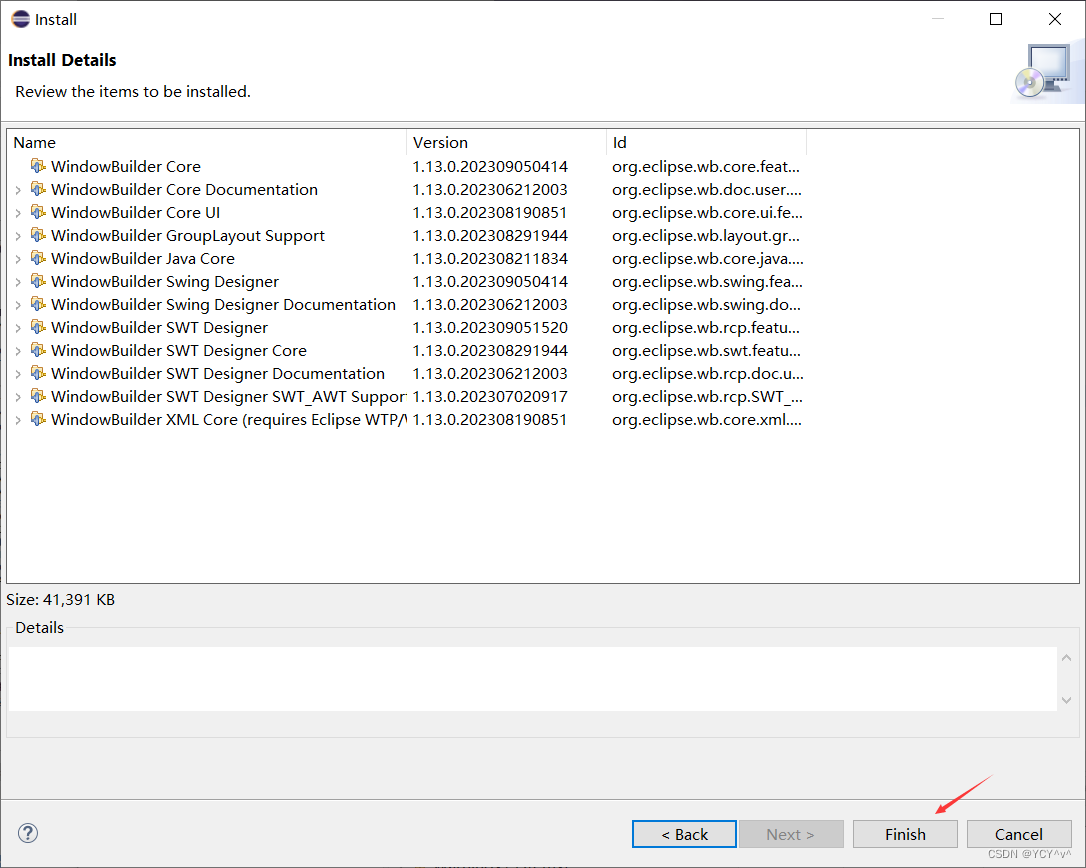Image resolution: width=1086 pixels, height=868 pixels.
Task: Expand SWT Designer Documentation node
Action: coord(18,374)
